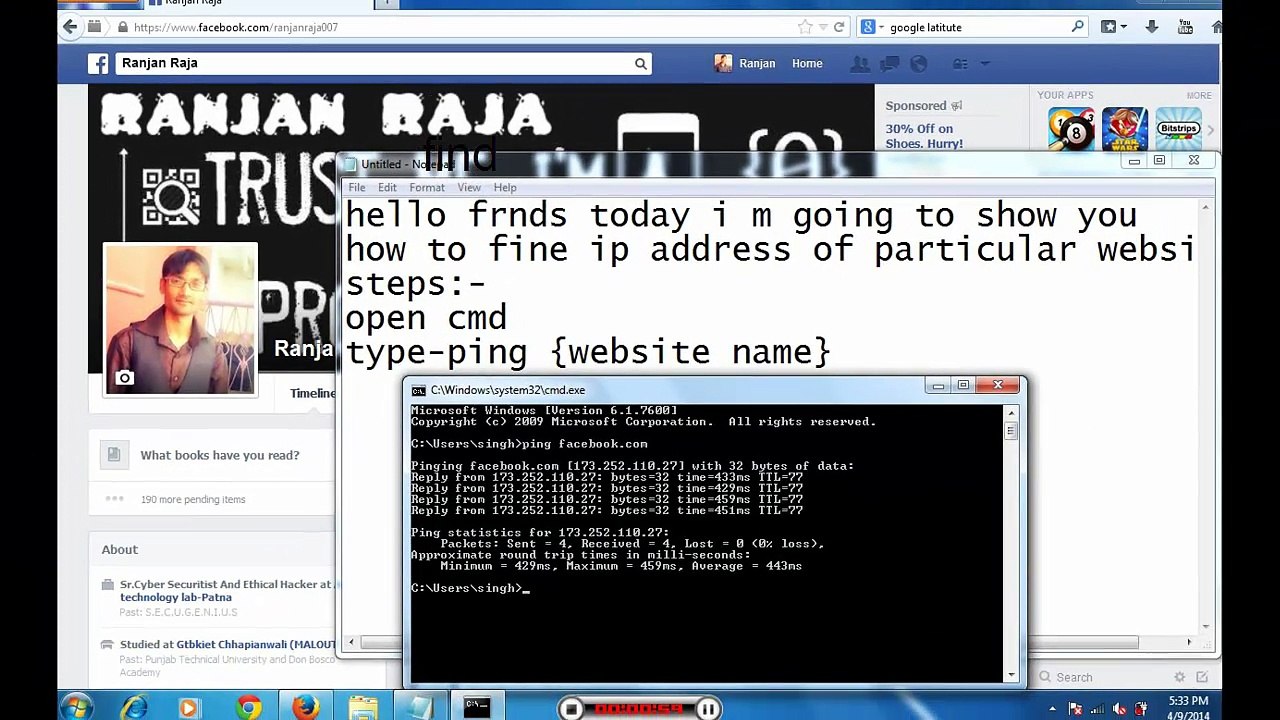The width and height of the screenshot is (1280, 720).
Task: Open Facebook messages icon
Action: (889, 64)
